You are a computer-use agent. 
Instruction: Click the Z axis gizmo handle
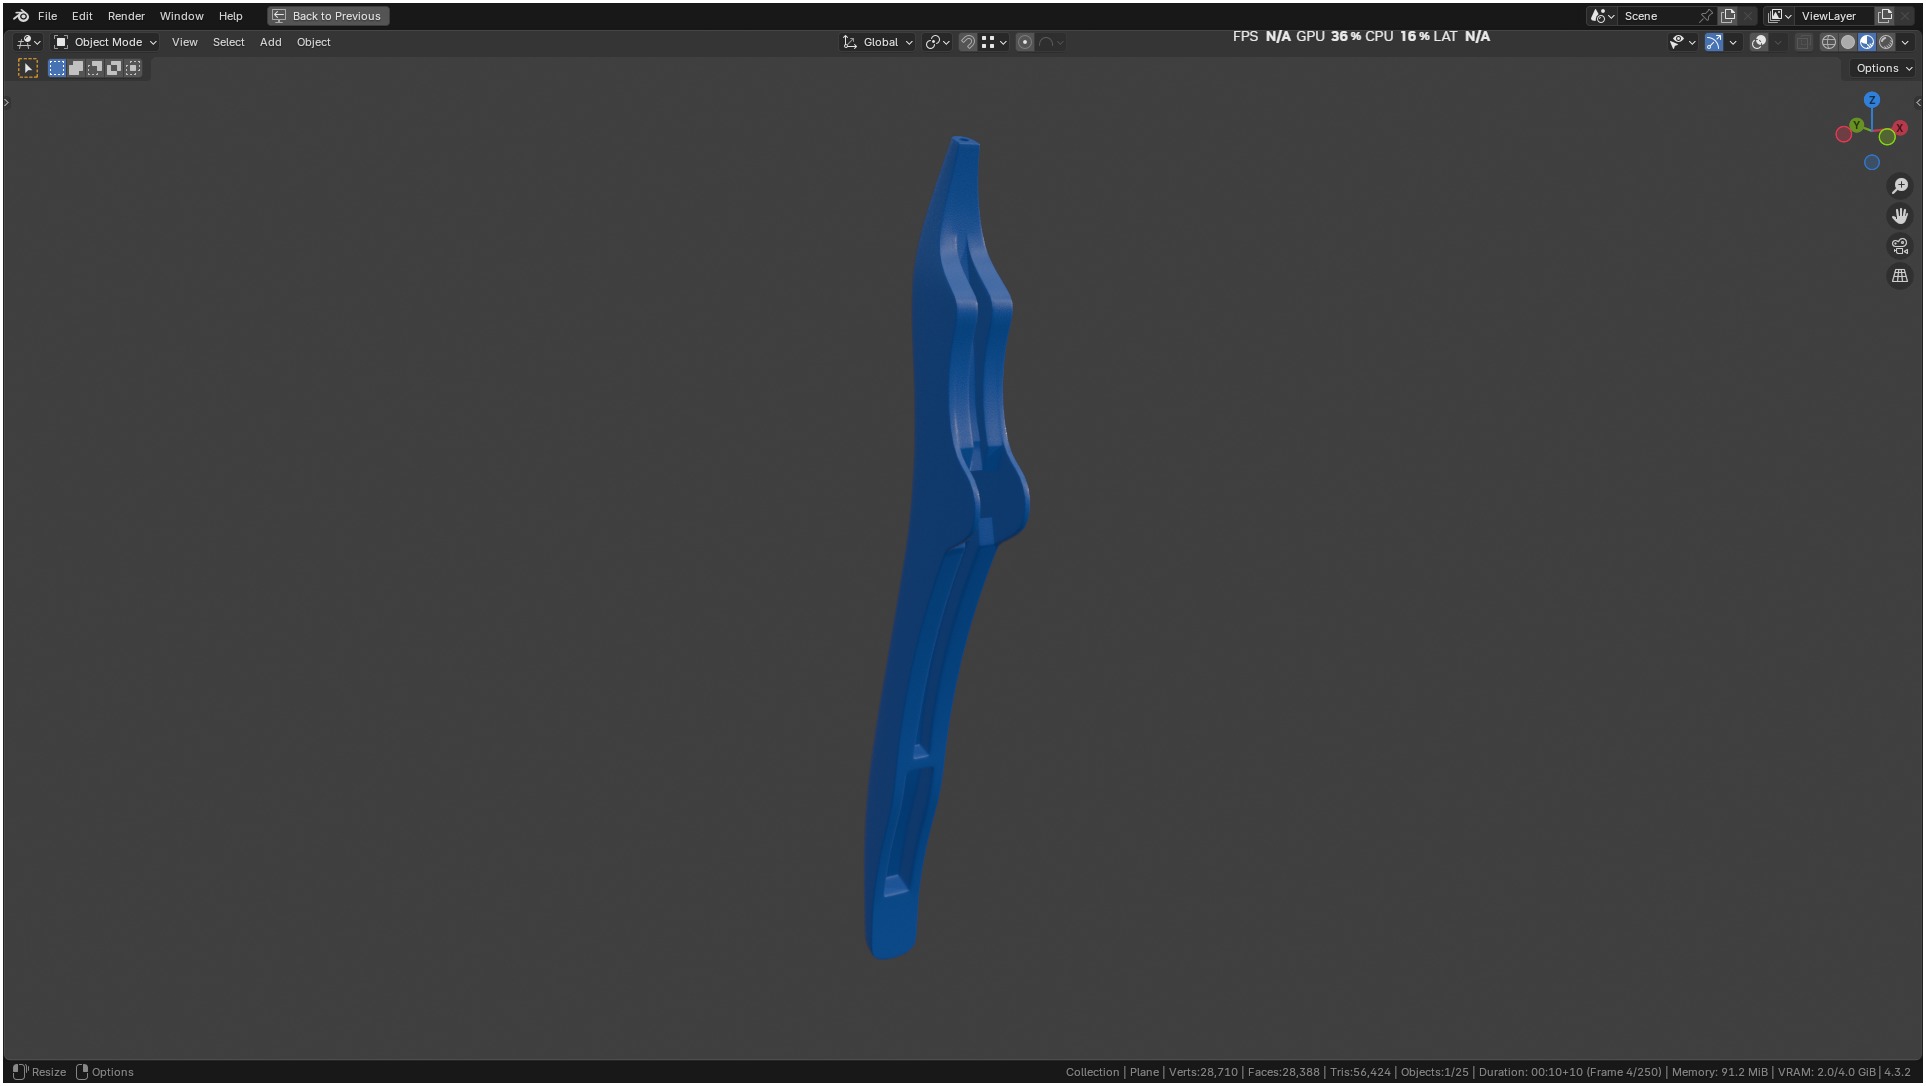[1872, 100]
